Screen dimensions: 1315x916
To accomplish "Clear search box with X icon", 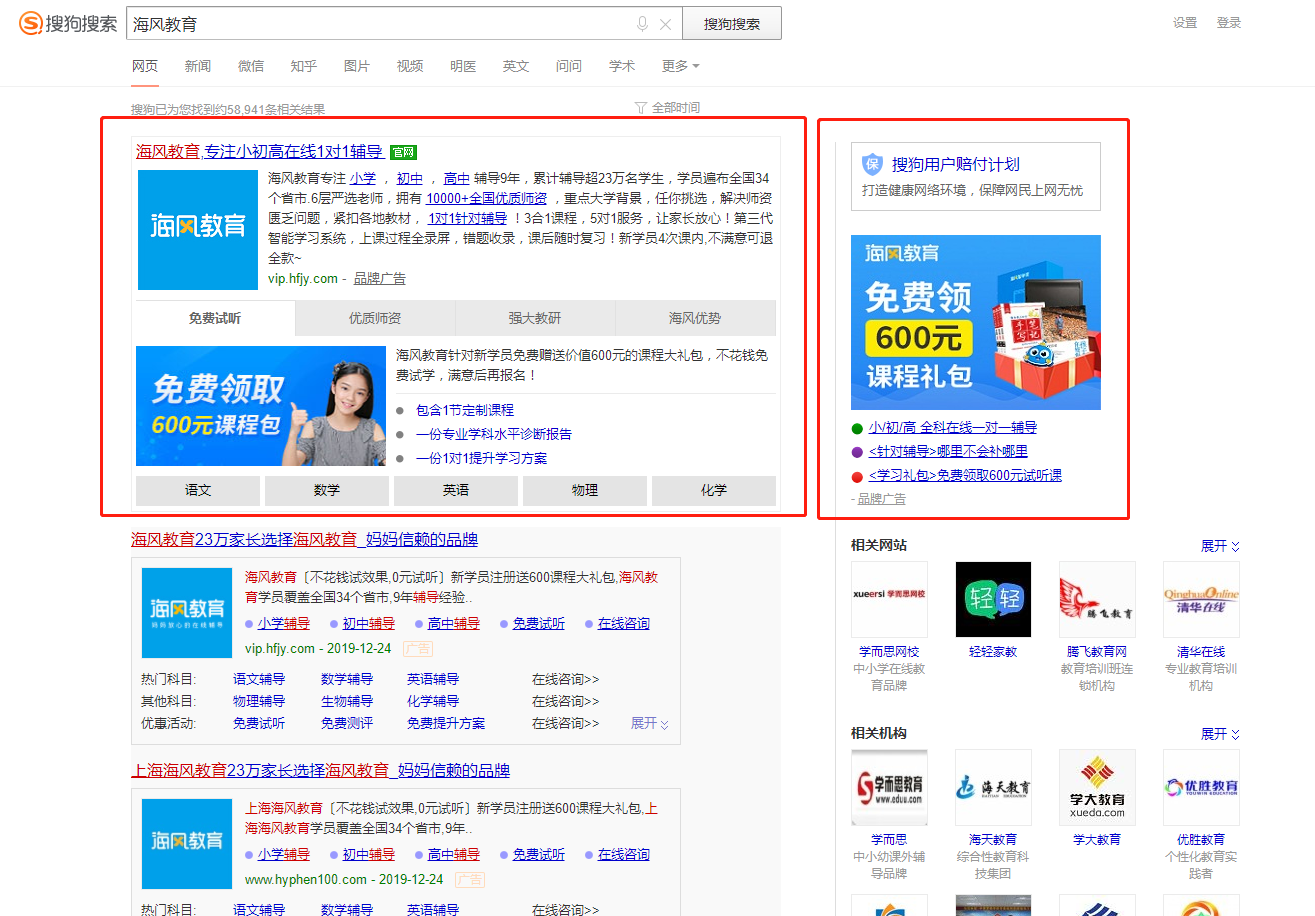I will (665, 24).
